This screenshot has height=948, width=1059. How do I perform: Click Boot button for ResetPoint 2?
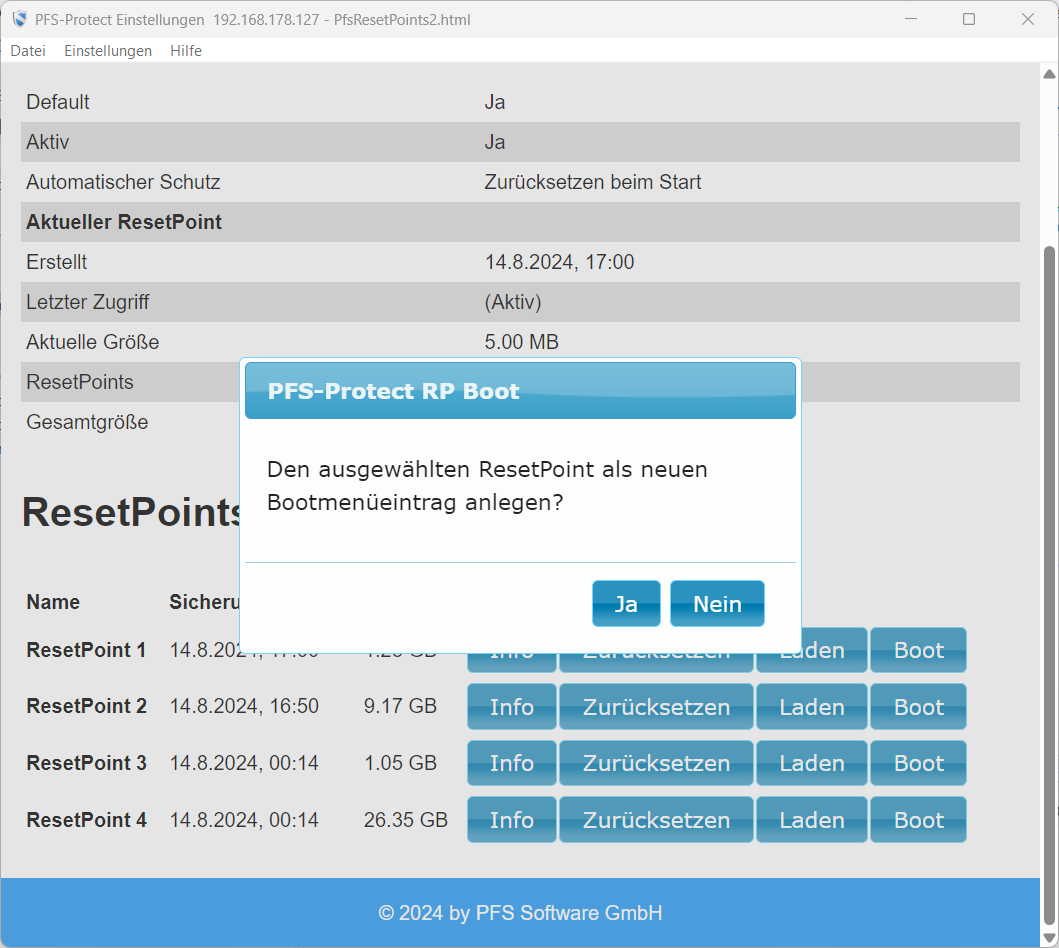point(918,707)
